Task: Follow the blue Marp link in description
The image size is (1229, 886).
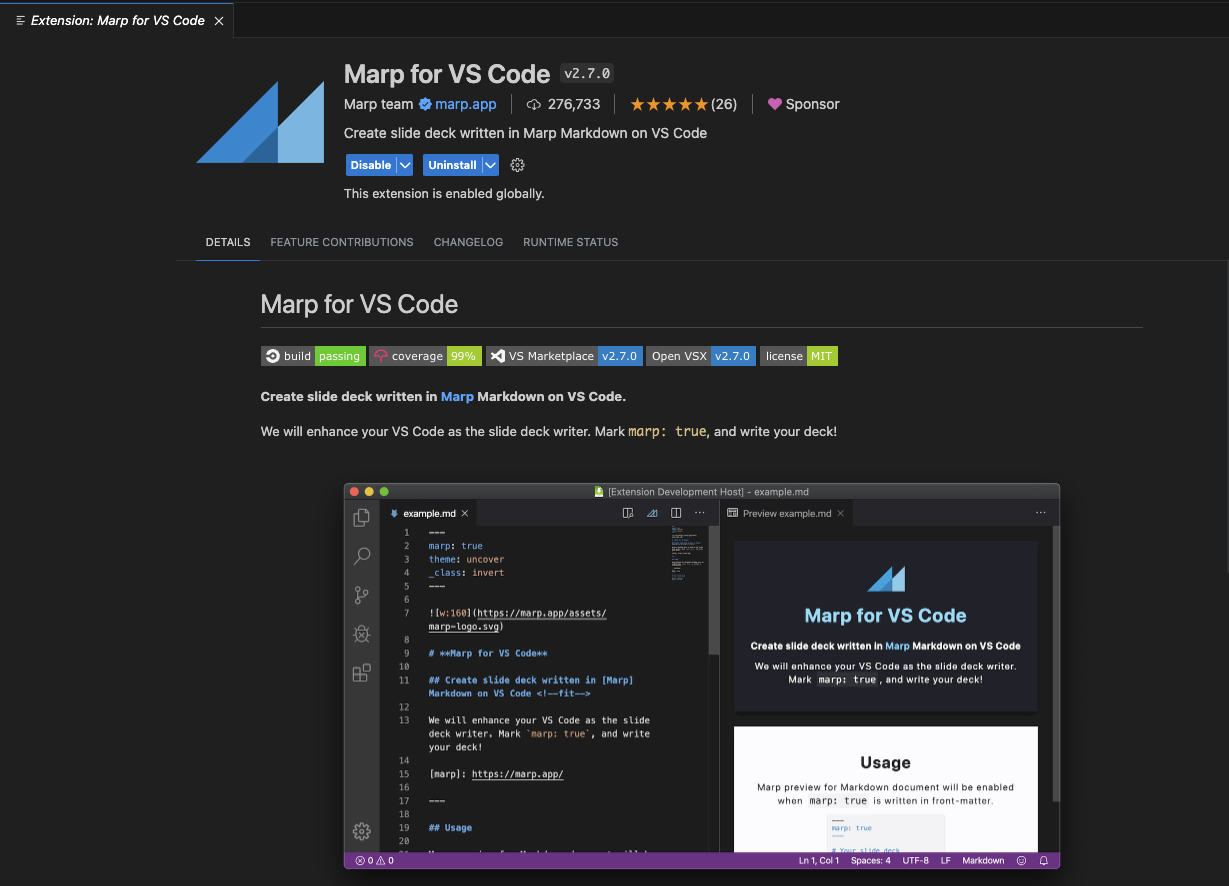Action: [x=457, y=396]
